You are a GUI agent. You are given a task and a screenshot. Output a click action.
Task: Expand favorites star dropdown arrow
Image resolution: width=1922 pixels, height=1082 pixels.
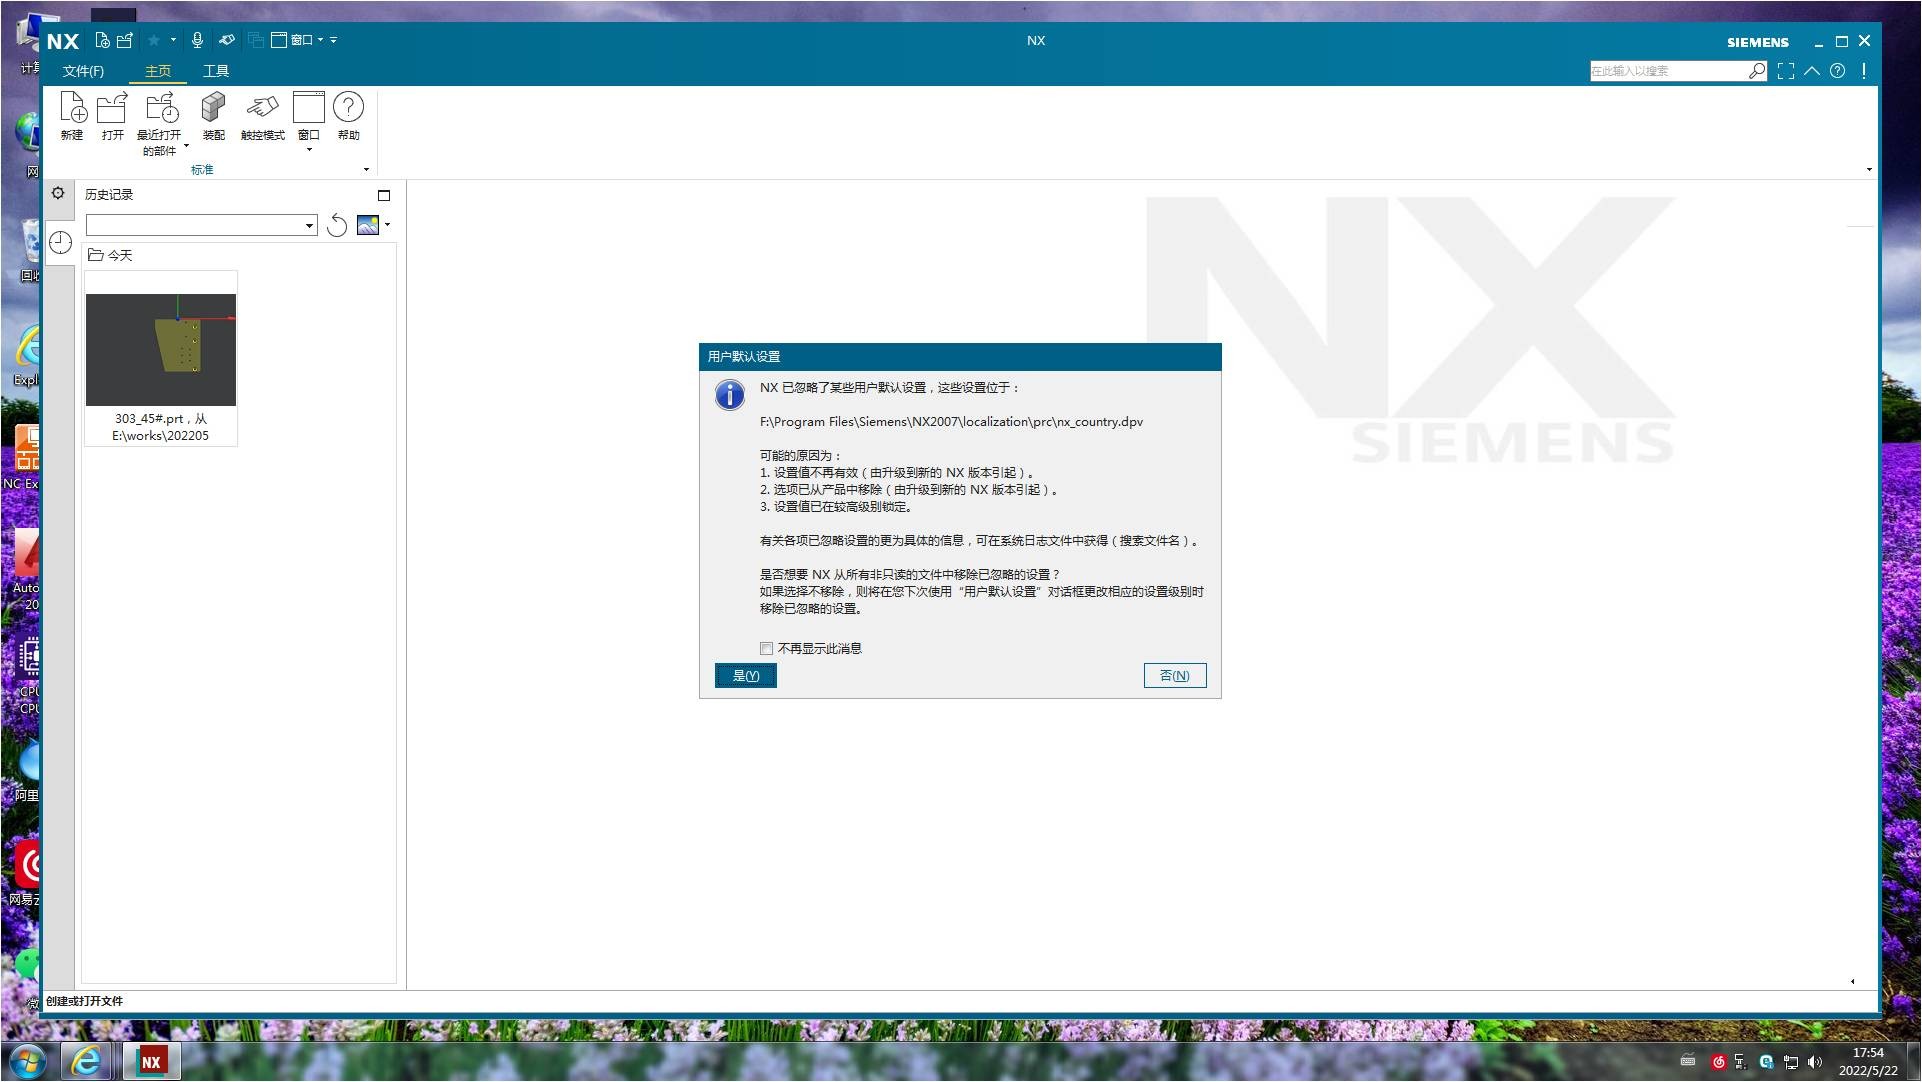click(173, 40)
